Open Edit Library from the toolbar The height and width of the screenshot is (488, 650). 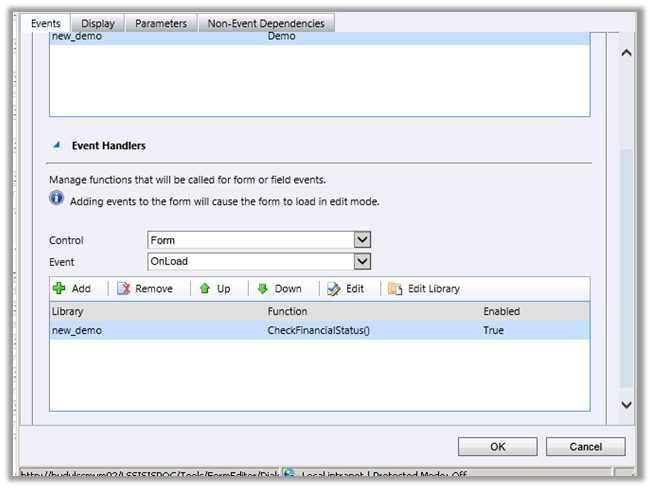click(395, 289)
